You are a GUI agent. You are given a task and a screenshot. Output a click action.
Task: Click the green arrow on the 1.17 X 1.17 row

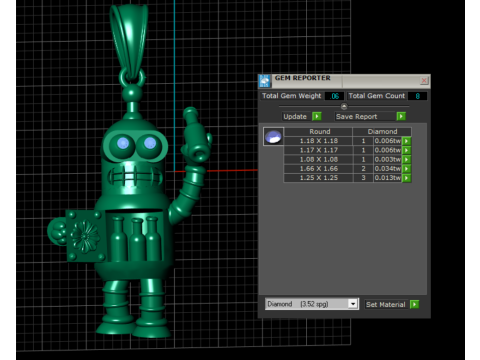[406, 150]
